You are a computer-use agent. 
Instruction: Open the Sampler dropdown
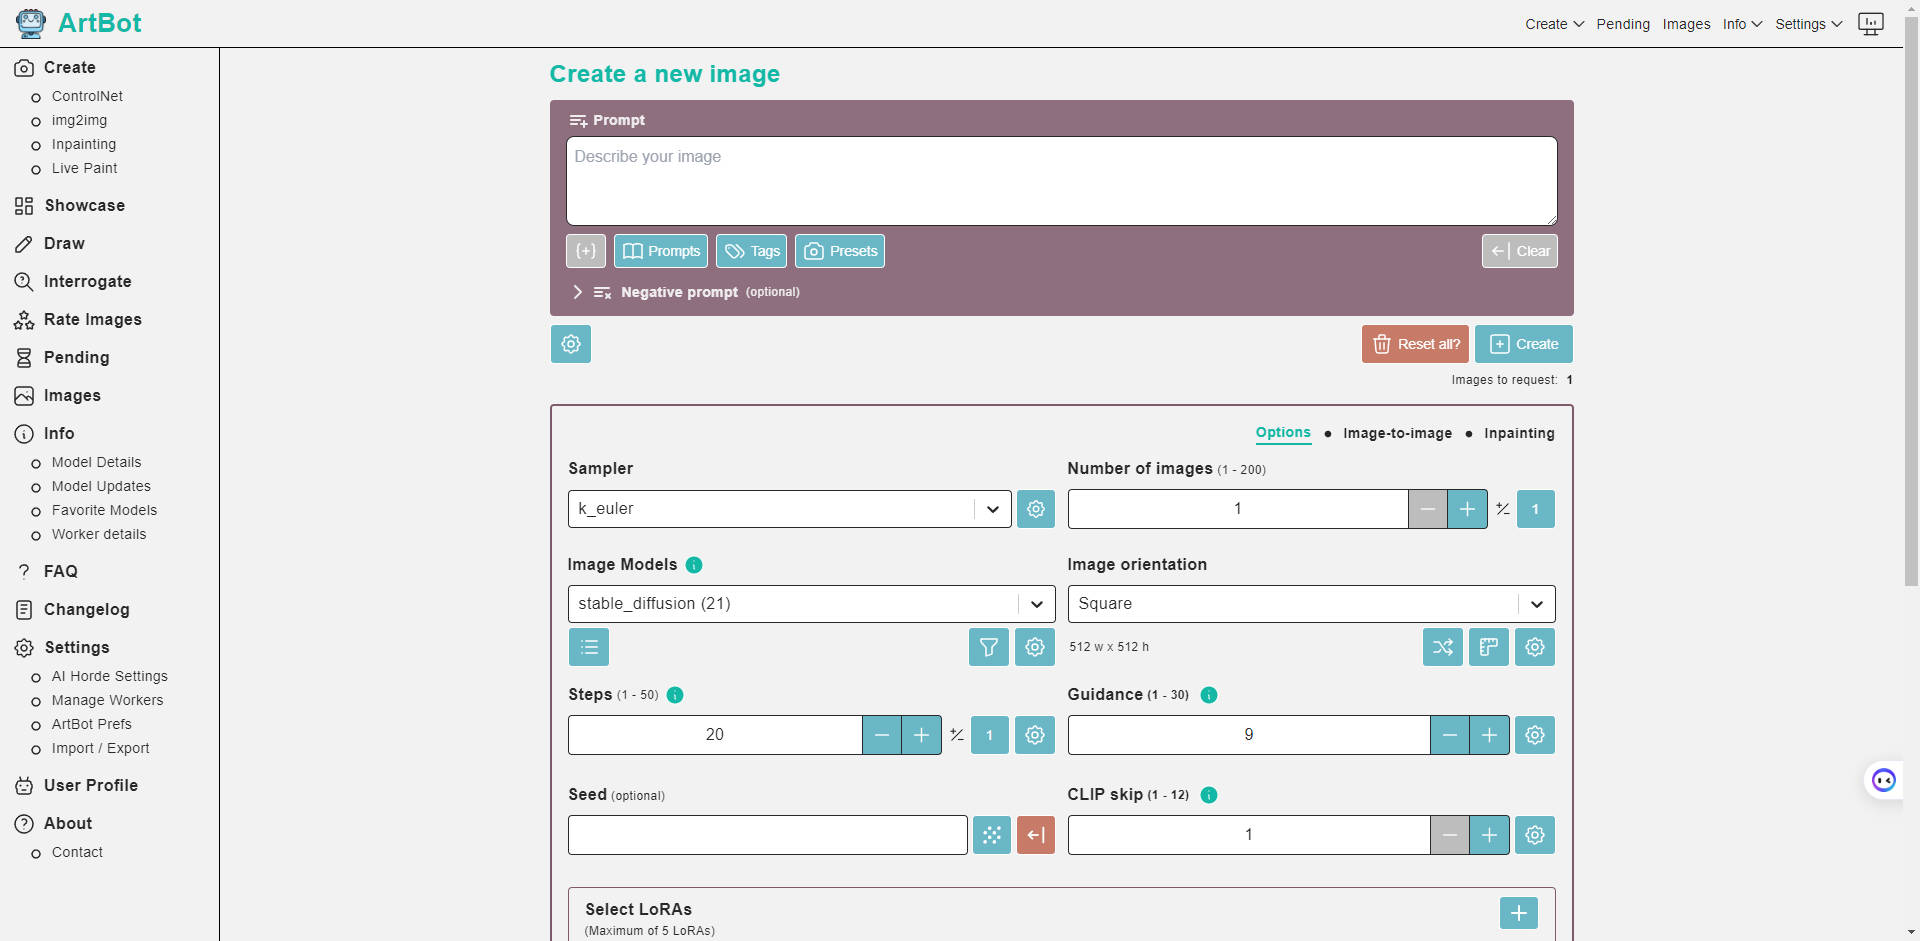[x=789, y=509]
